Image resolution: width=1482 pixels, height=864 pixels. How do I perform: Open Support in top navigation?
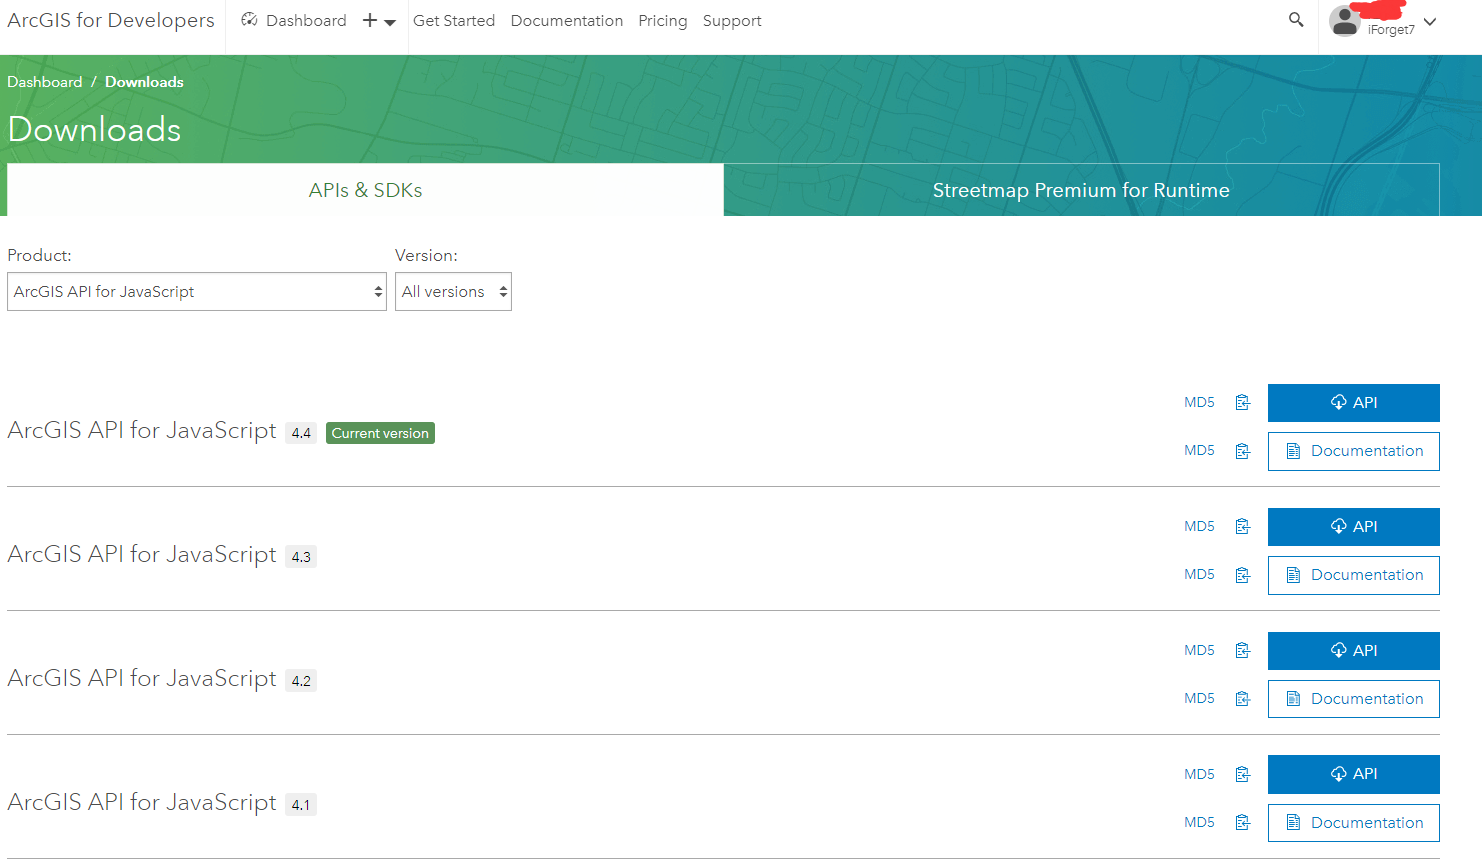pyautogui.click(x=732, y=21)
